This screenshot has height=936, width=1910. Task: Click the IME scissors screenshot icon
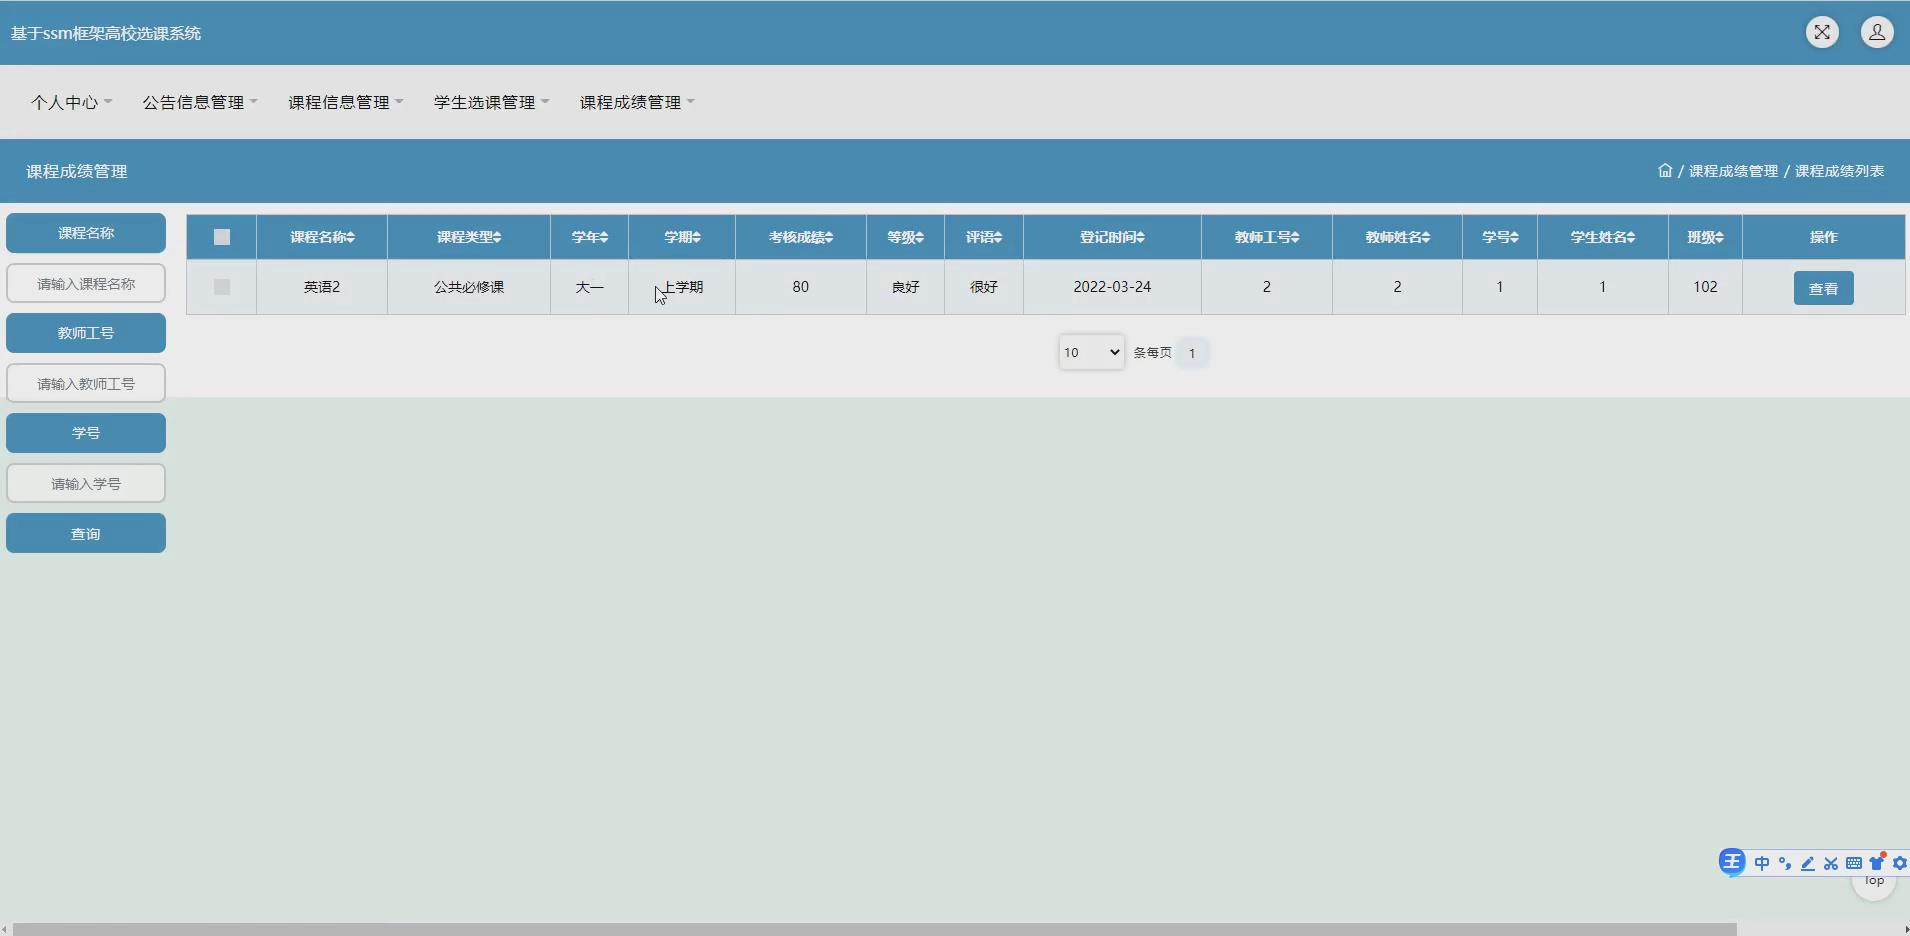pyautogui.click(x=1831, y=863)
